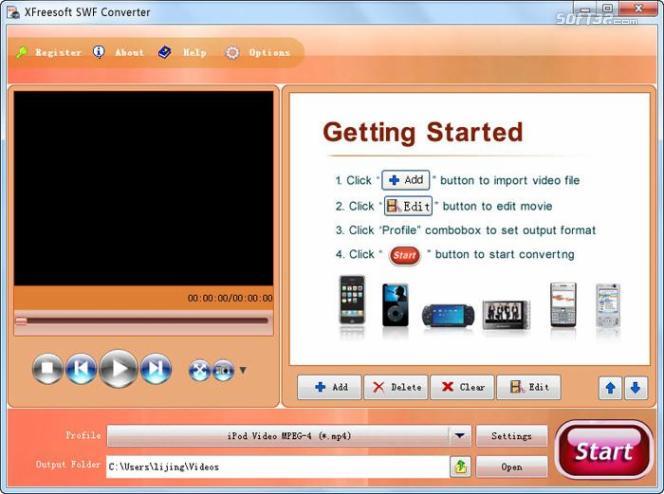664x494 pixels.
Task: Click the book icon beside Help
Action: click(x=164, y=52)
